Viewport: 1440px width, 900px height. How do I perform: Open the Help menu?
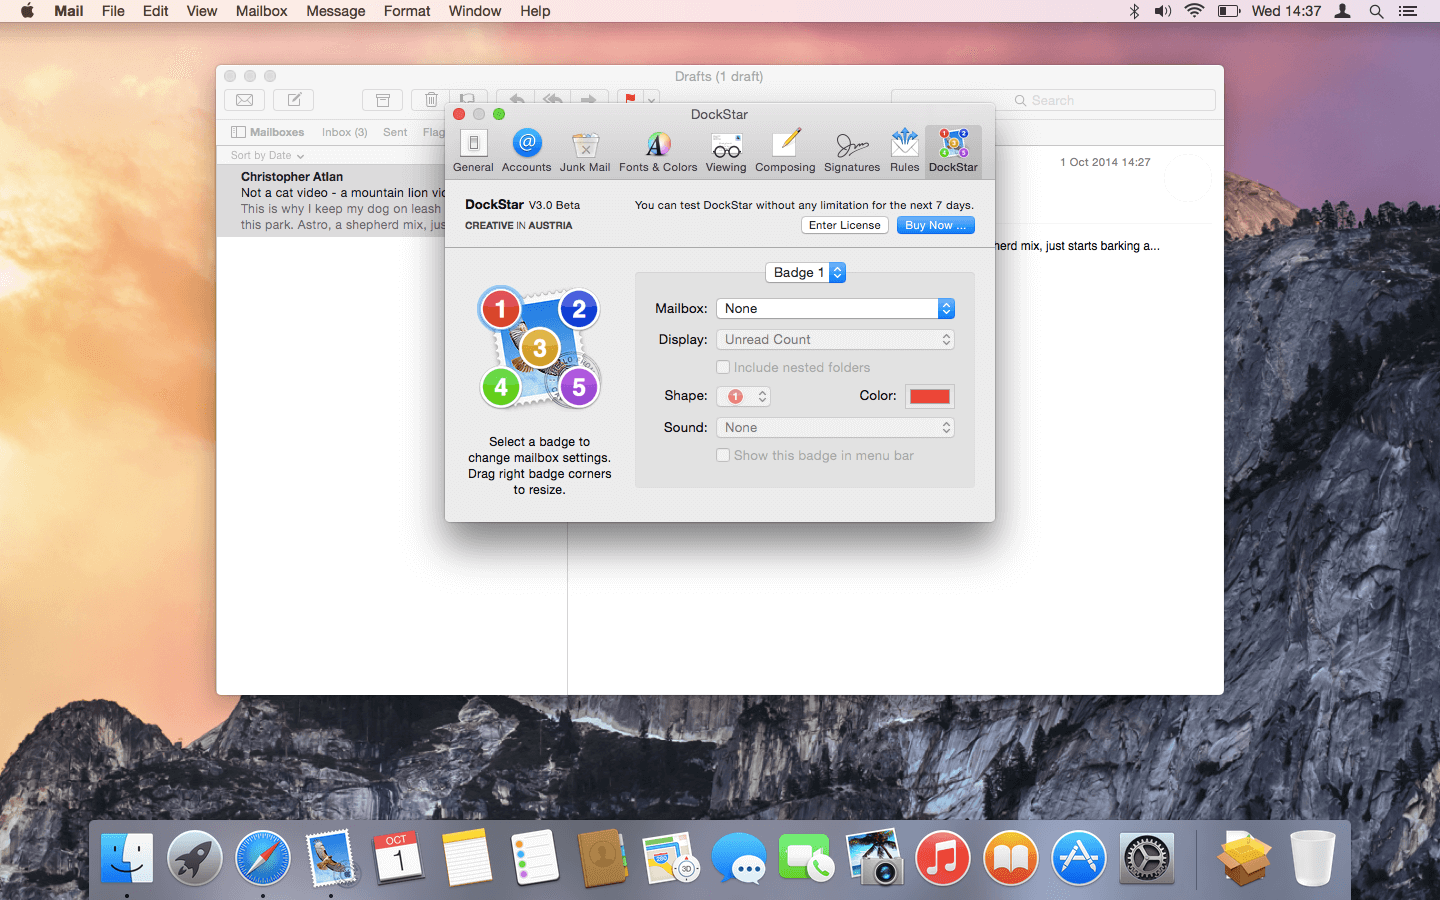point(535,11)
